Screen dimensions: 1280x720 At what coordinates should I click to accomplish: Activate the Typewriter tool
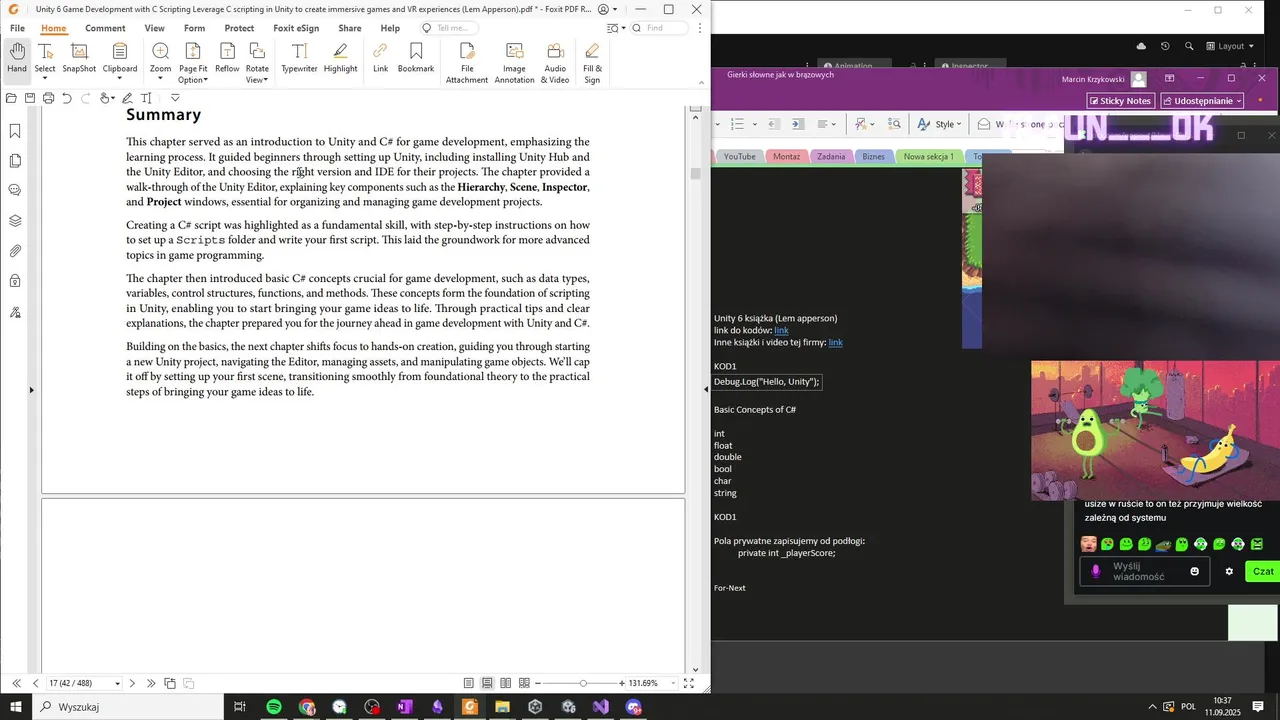click(299, 58)
